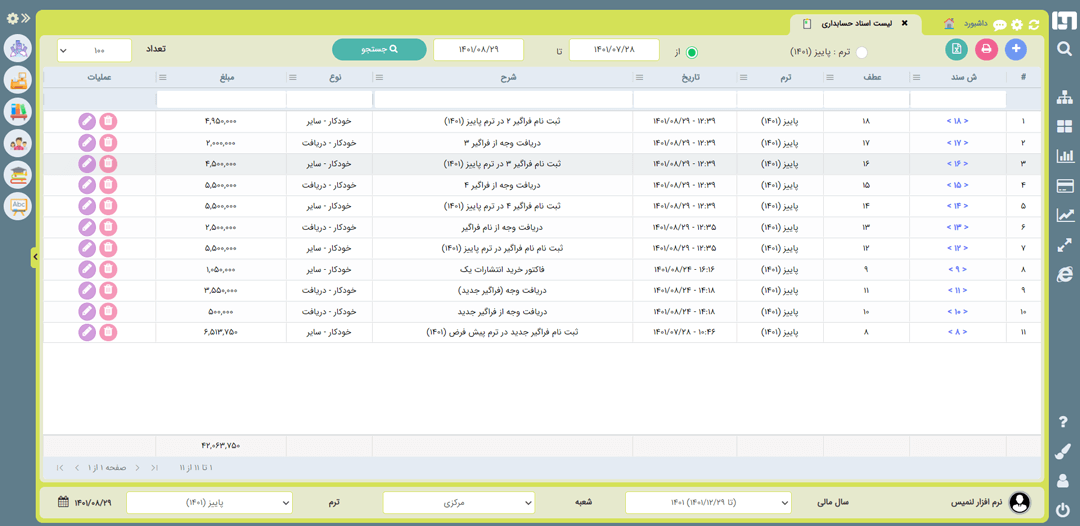Click the search magnifier in right sidebar
Image resolution: width=1080 pixels, height=526 pixels.
[1064, 48]
